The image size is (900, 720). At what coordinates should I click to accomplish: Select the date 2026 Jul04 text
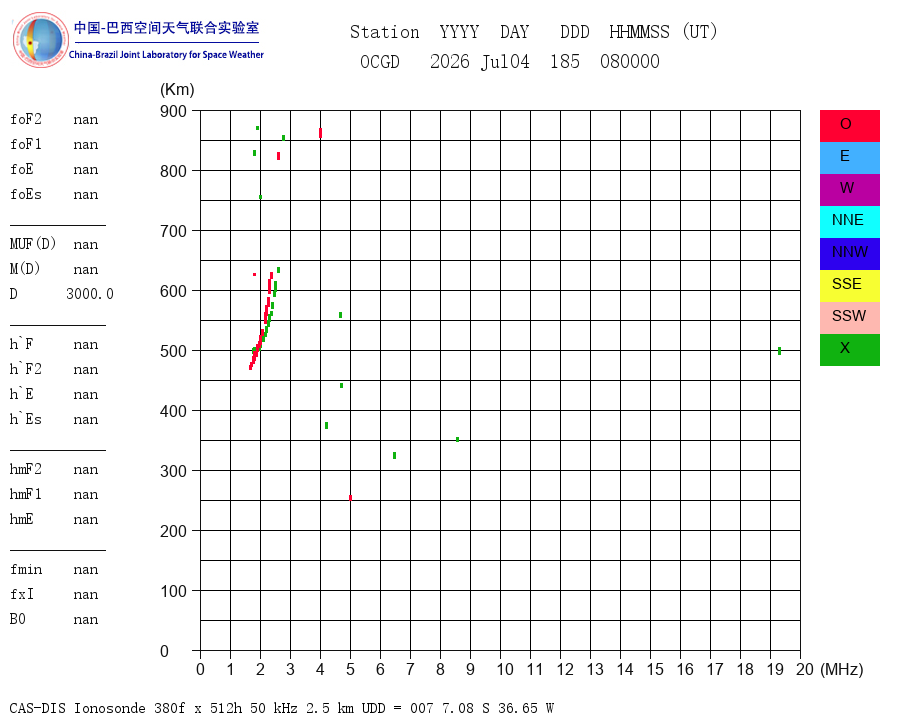(480, 61)
